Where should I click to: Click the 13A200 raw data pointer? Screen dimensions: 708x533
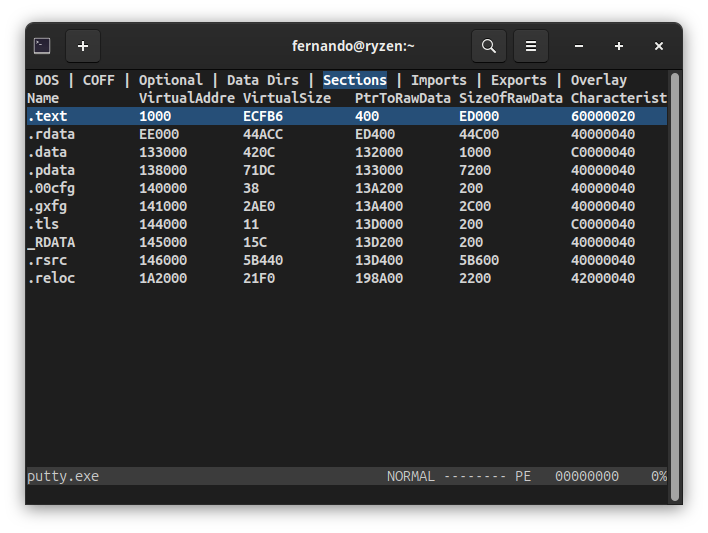click(379, 188)
